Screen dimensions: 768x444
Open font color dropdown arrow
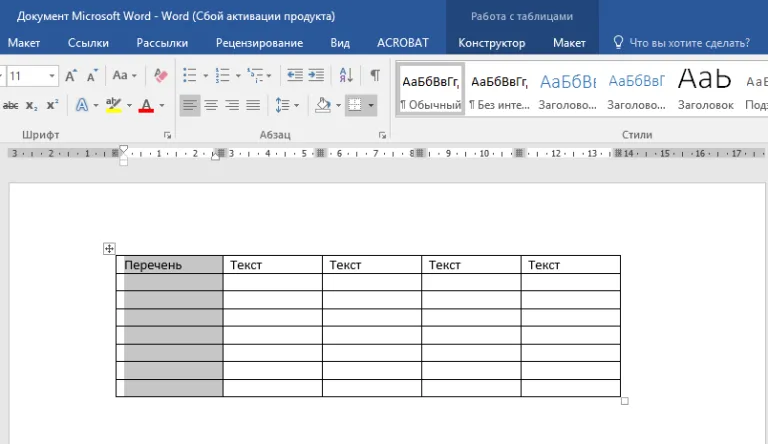[162, 105]
